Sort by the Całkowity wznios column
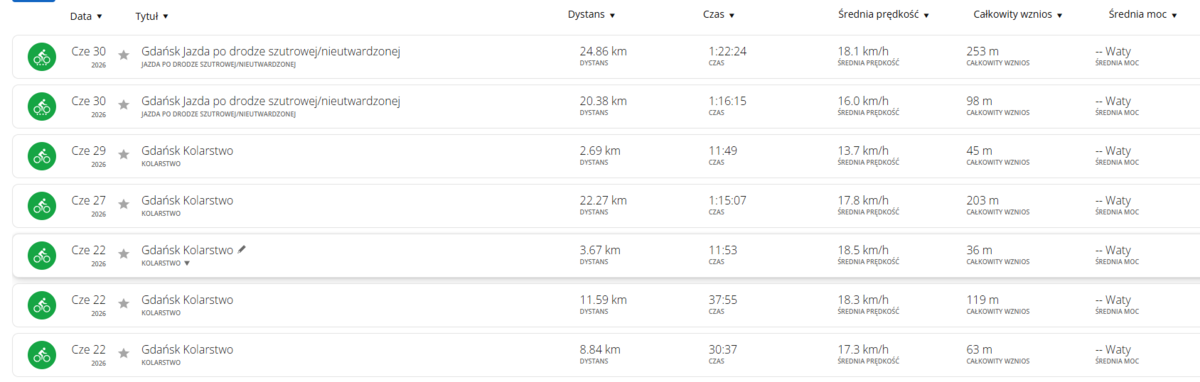This screenshot has height=382, width=1200. (1018, 15)
